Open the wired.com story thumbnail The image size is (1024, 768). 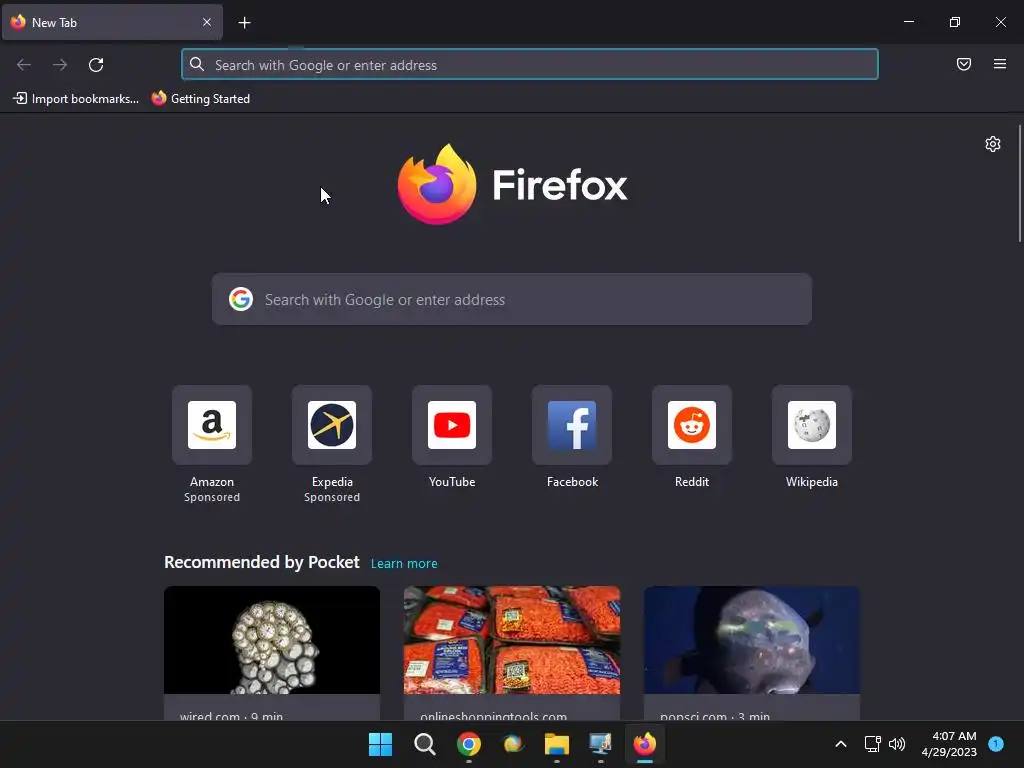coord(272,640)
